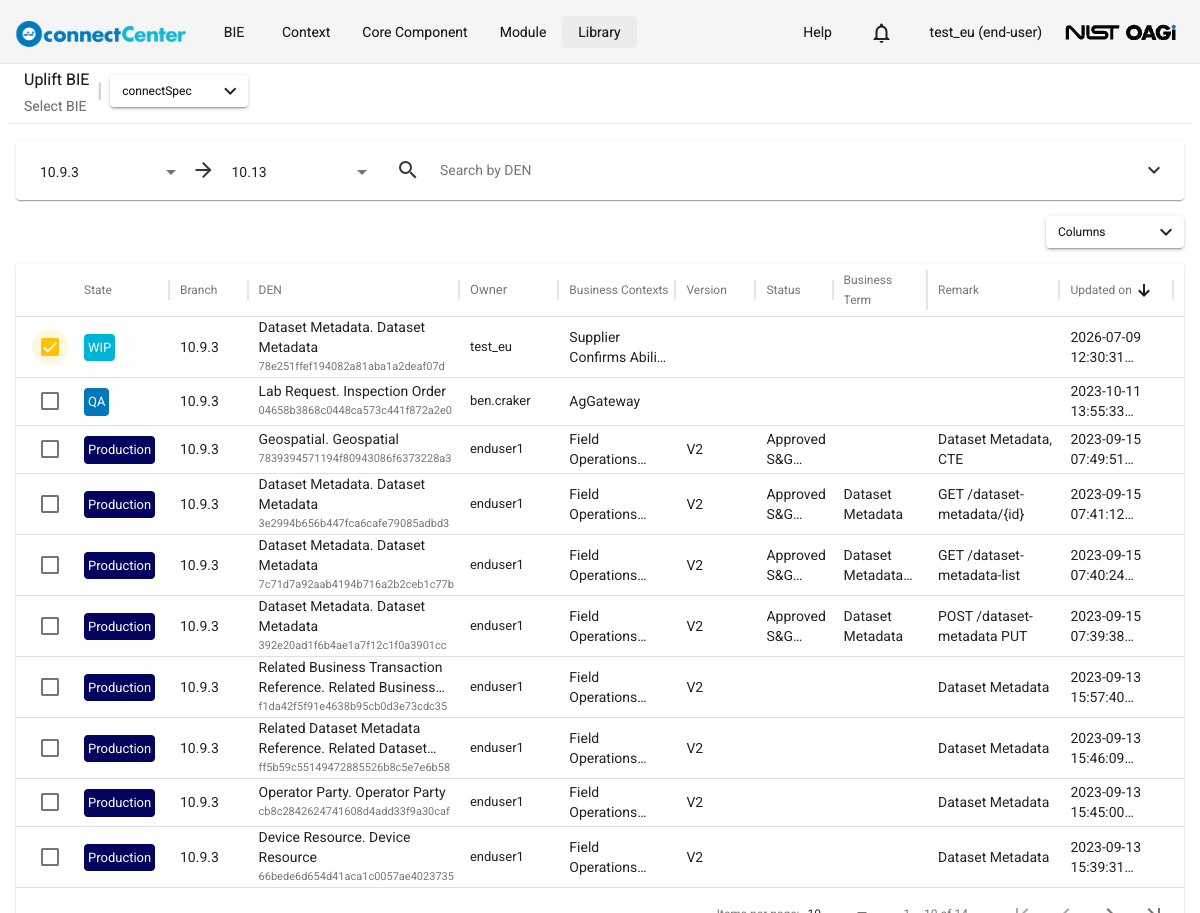The width and height of the screenshot is (1200, 913).
Task: Open the Help menu
Action: 817,32
